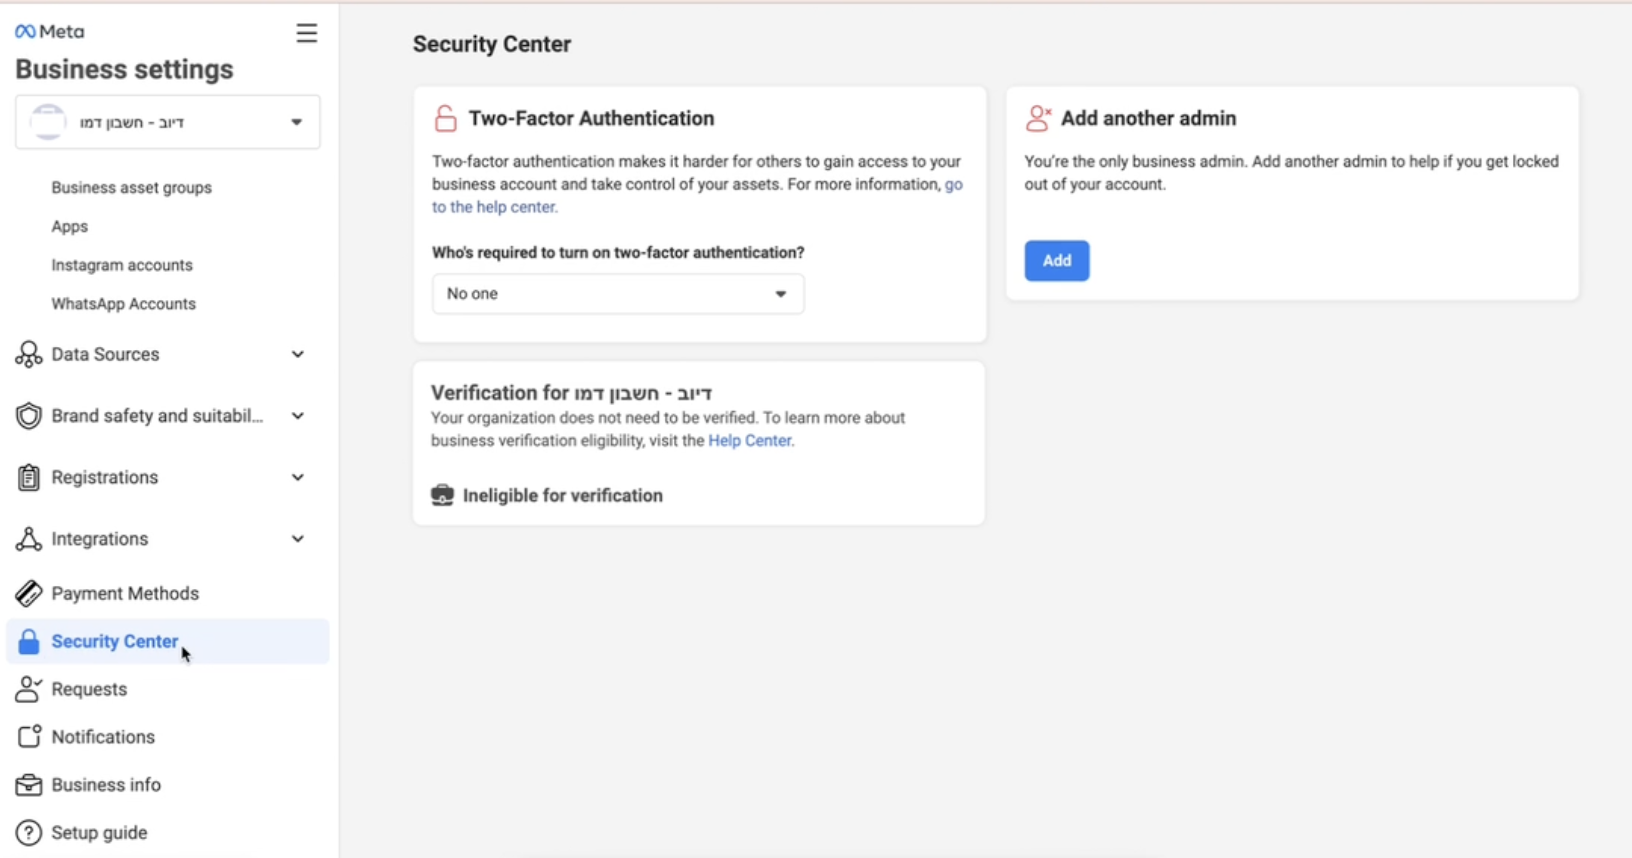1632x858 pixels.
Task: Click the Setup guide question icon
Action: click(29, 833)
